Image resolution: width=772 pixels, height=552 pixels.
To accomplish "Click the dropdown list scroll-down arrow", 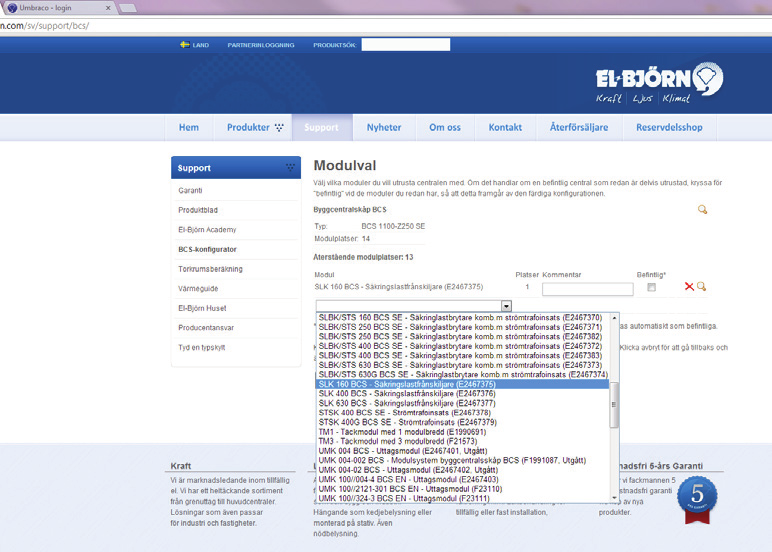I will (x=614, y=498).
